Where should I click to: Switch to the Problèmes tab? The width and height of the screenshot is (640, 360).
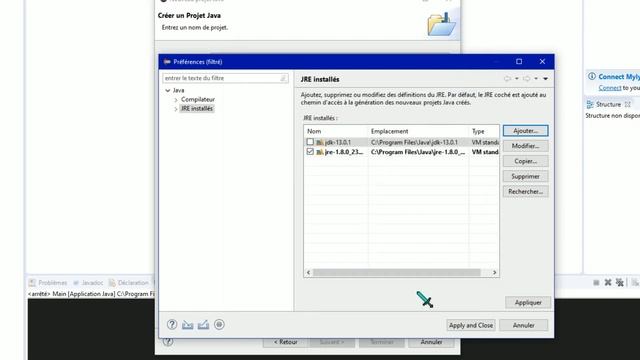pyautogui.click(x=48, y=282)
